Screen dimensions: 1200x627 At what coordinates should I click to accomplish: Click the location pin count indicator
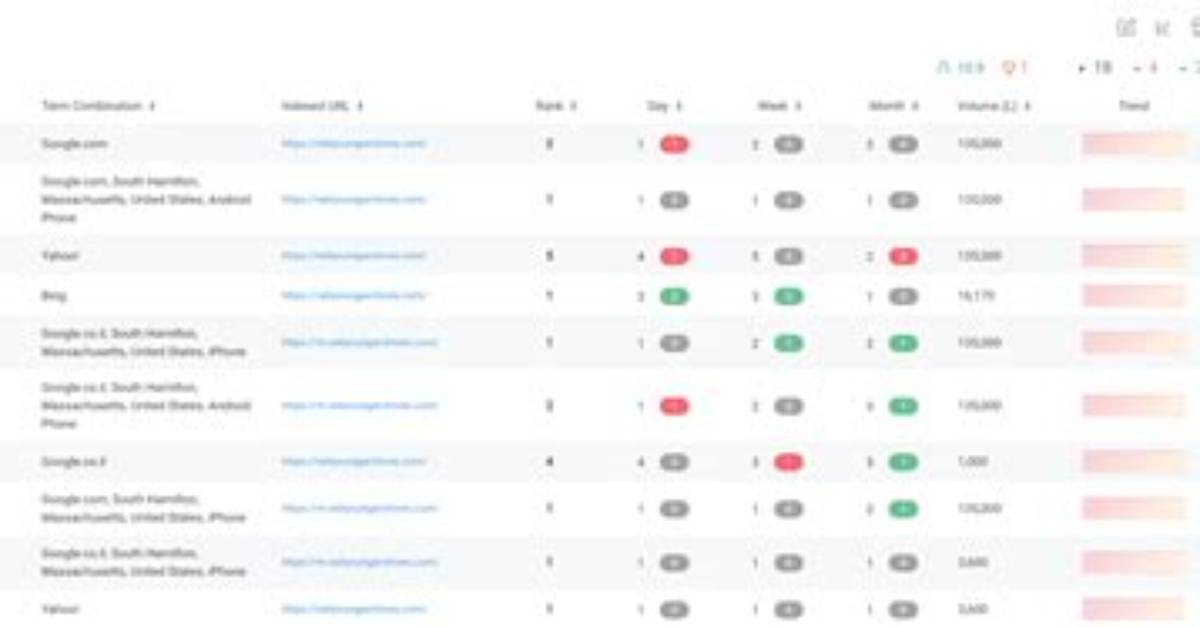1015,68
